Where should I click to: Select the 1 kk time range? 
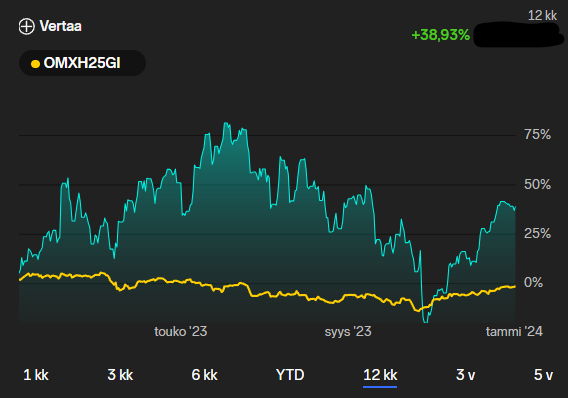(36, 375)
